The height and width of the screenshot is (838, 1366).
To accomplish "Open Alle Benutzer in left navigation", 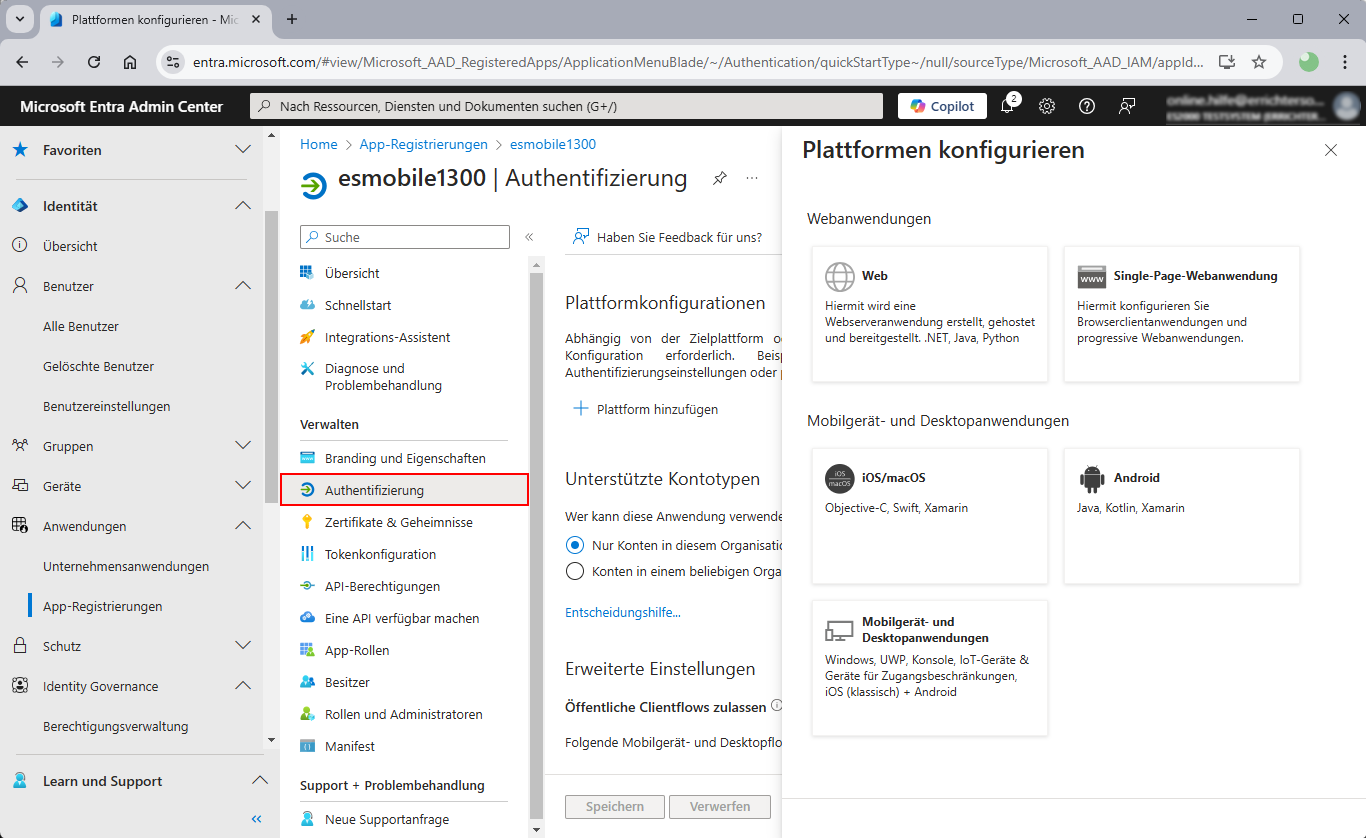I will pos(81,326).
